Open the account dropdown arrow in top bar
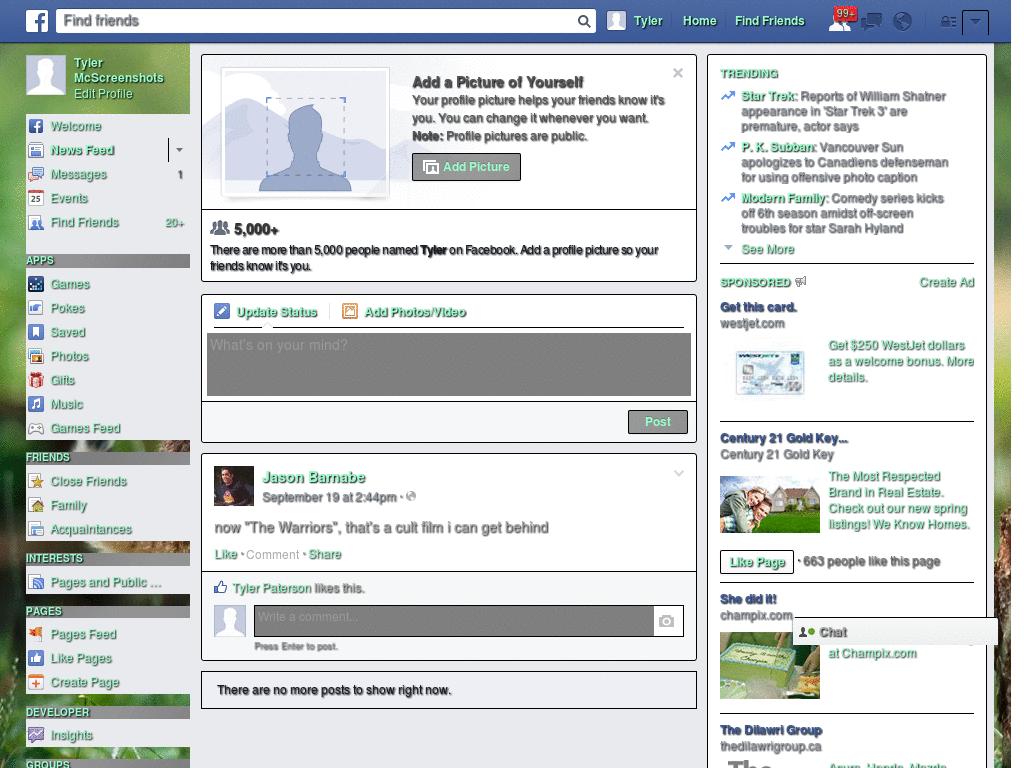This screenshot has height=768, width=1024. tap(975, 22)
